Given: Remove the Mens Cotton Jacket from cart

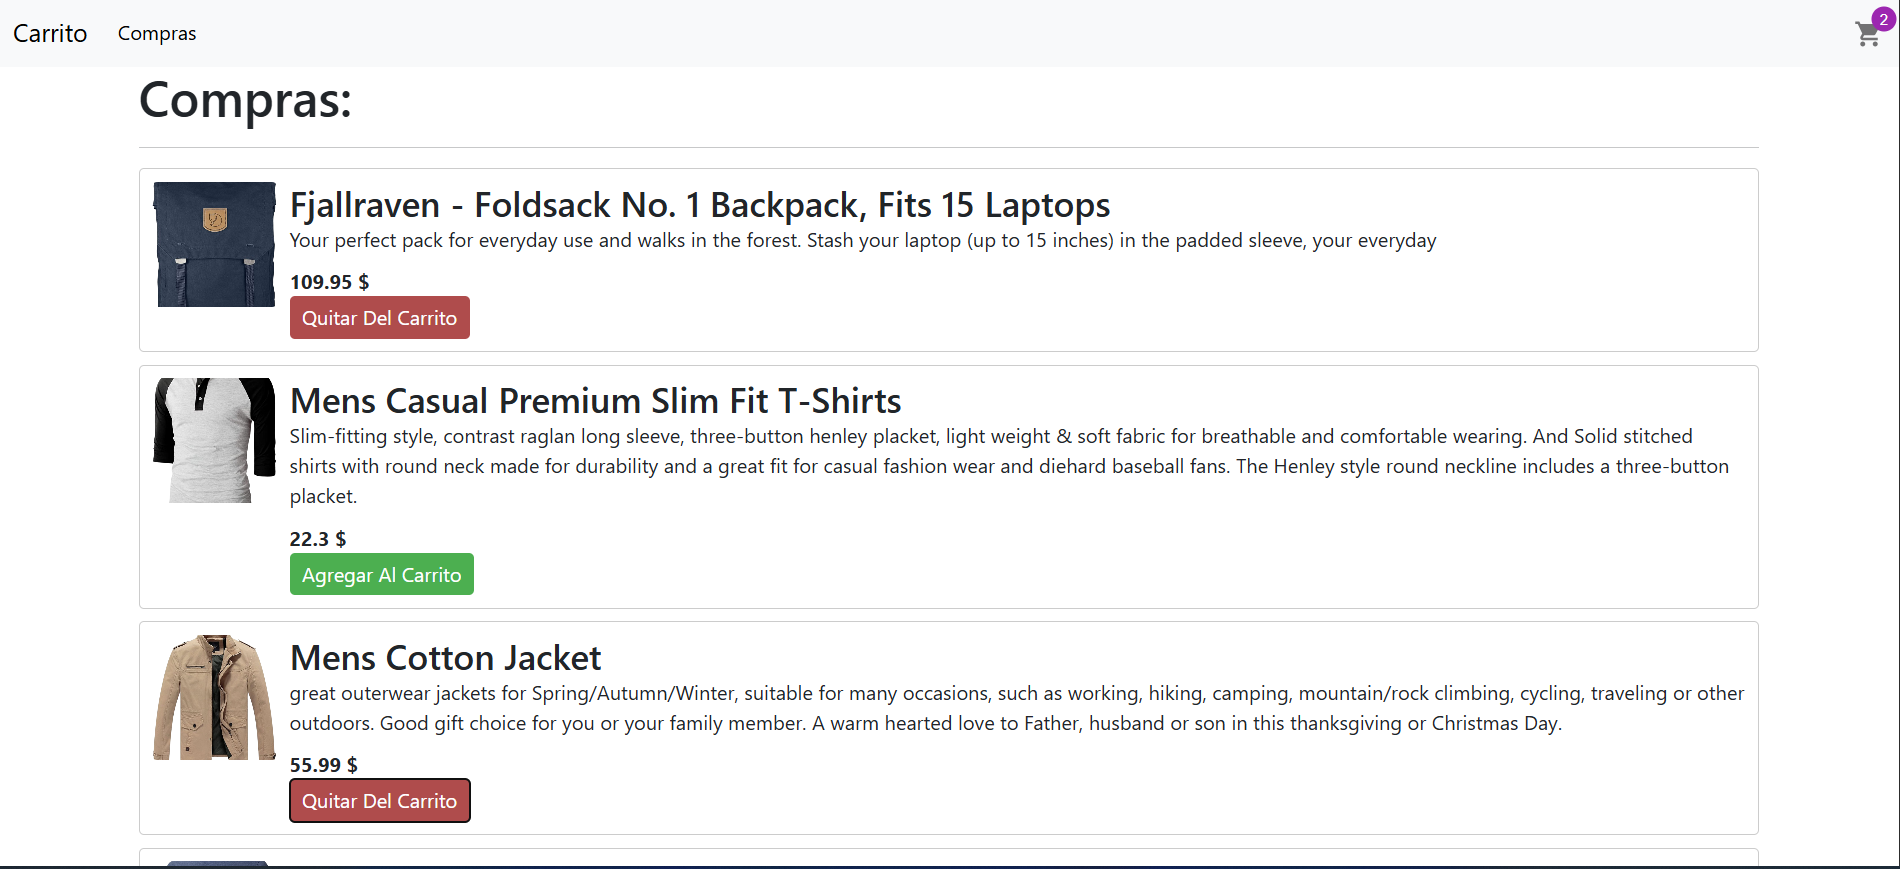Looking at the screenshot, I should 379,801.
